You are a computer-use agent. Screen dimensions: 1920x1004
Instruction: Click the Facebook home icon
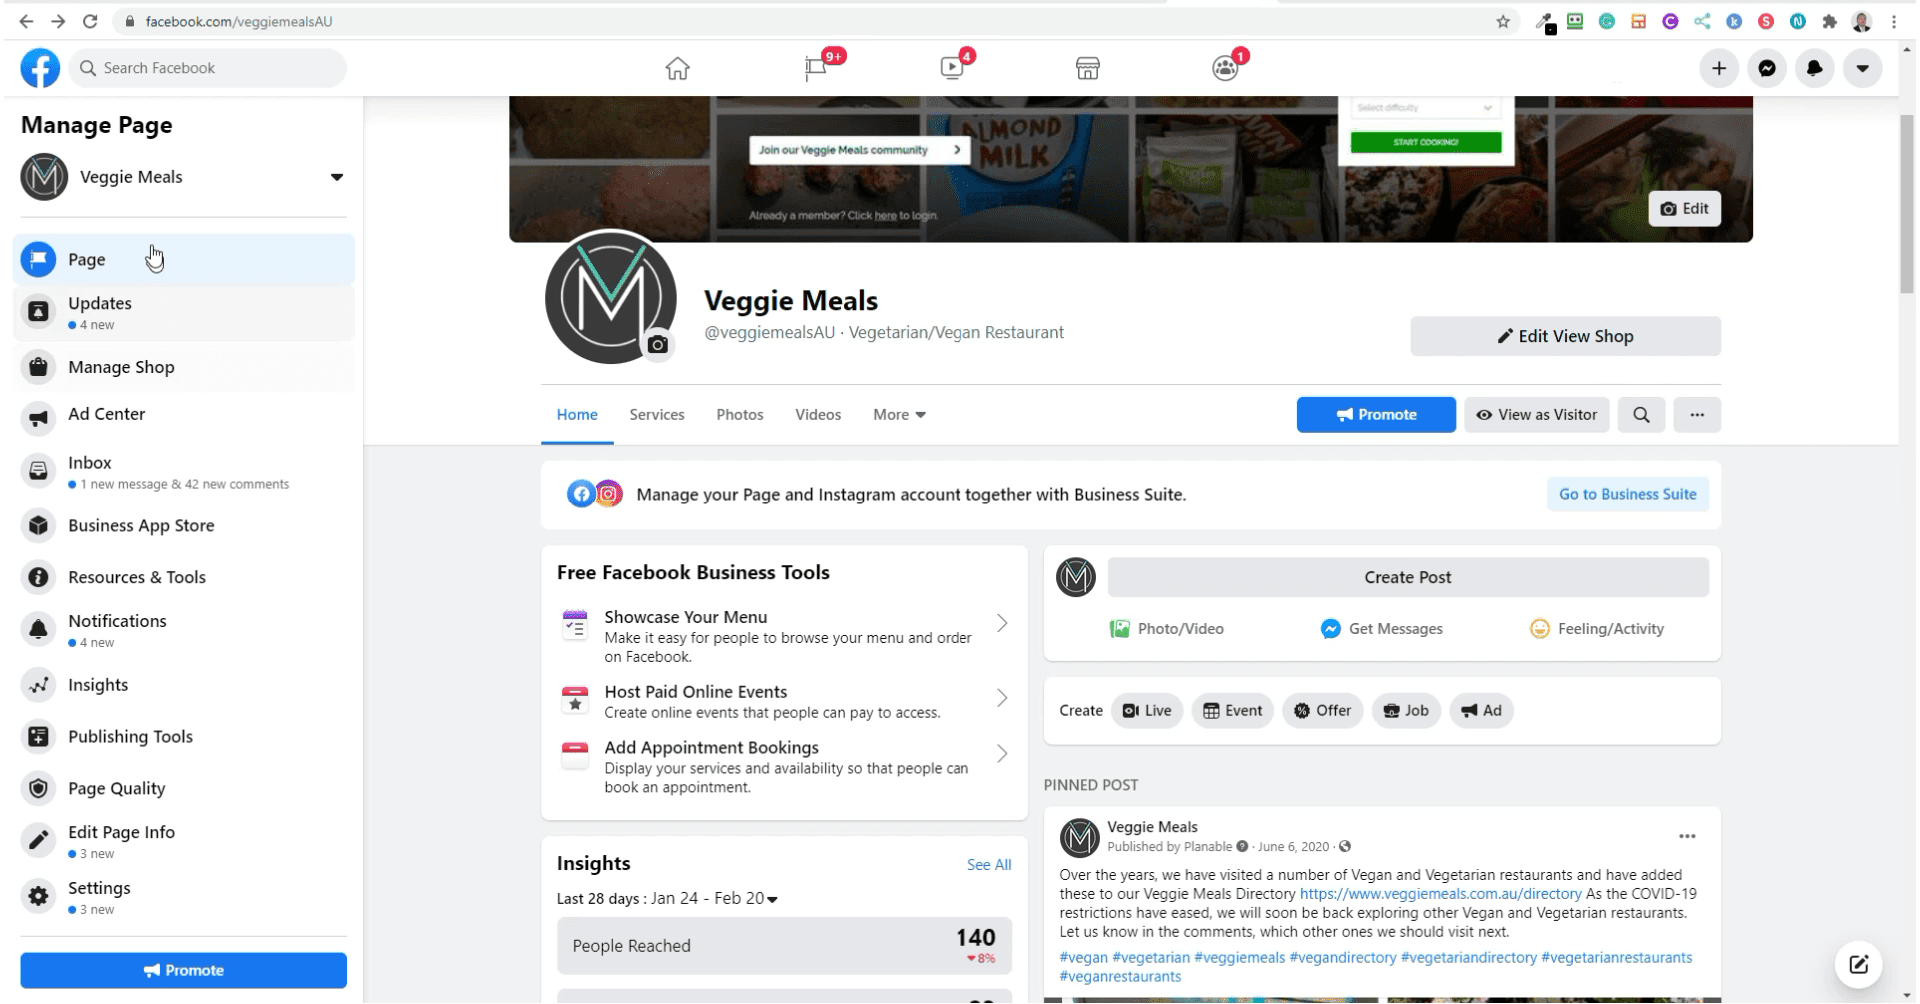coord(677,68)
